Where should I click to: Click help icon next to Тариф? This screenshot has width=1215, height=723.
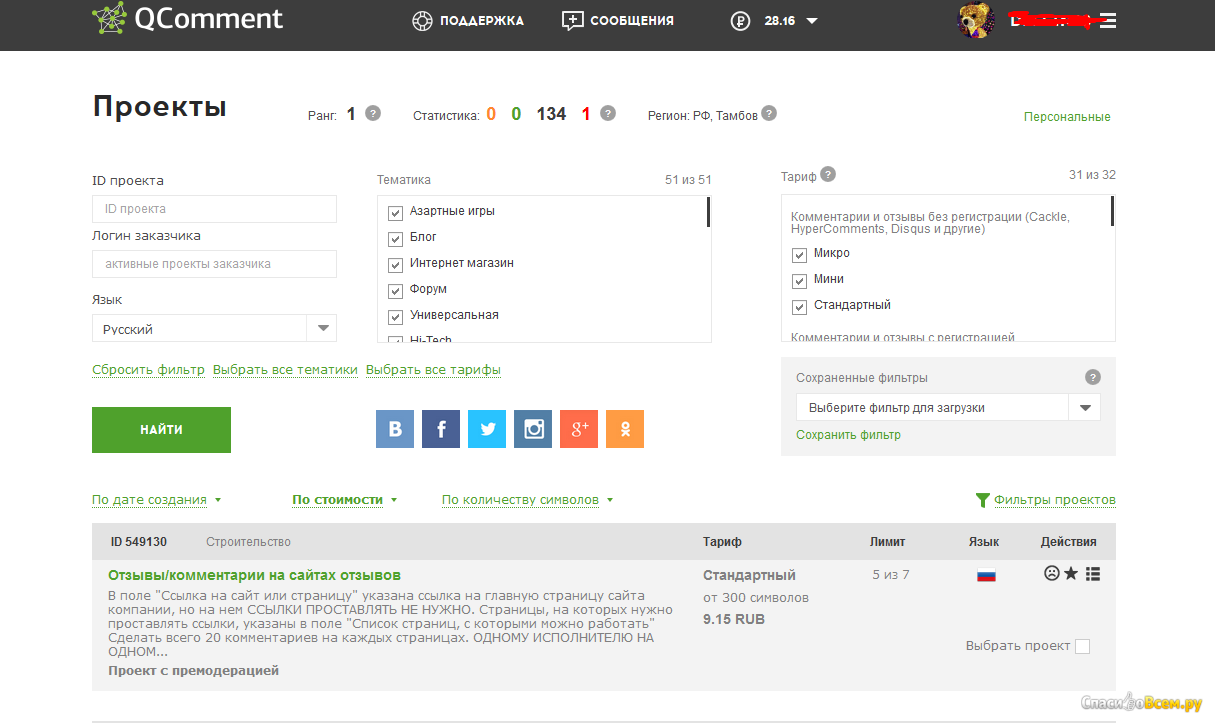[x=828, y=174]
